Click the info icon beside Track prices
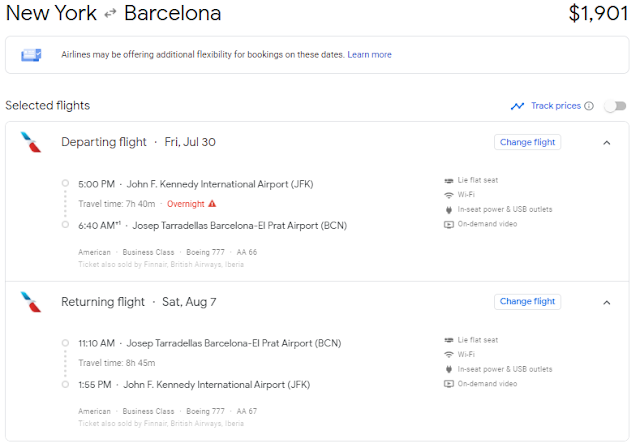Image resolution: width=640 pixels, height=448 pixels. click(x=589, y=106)
